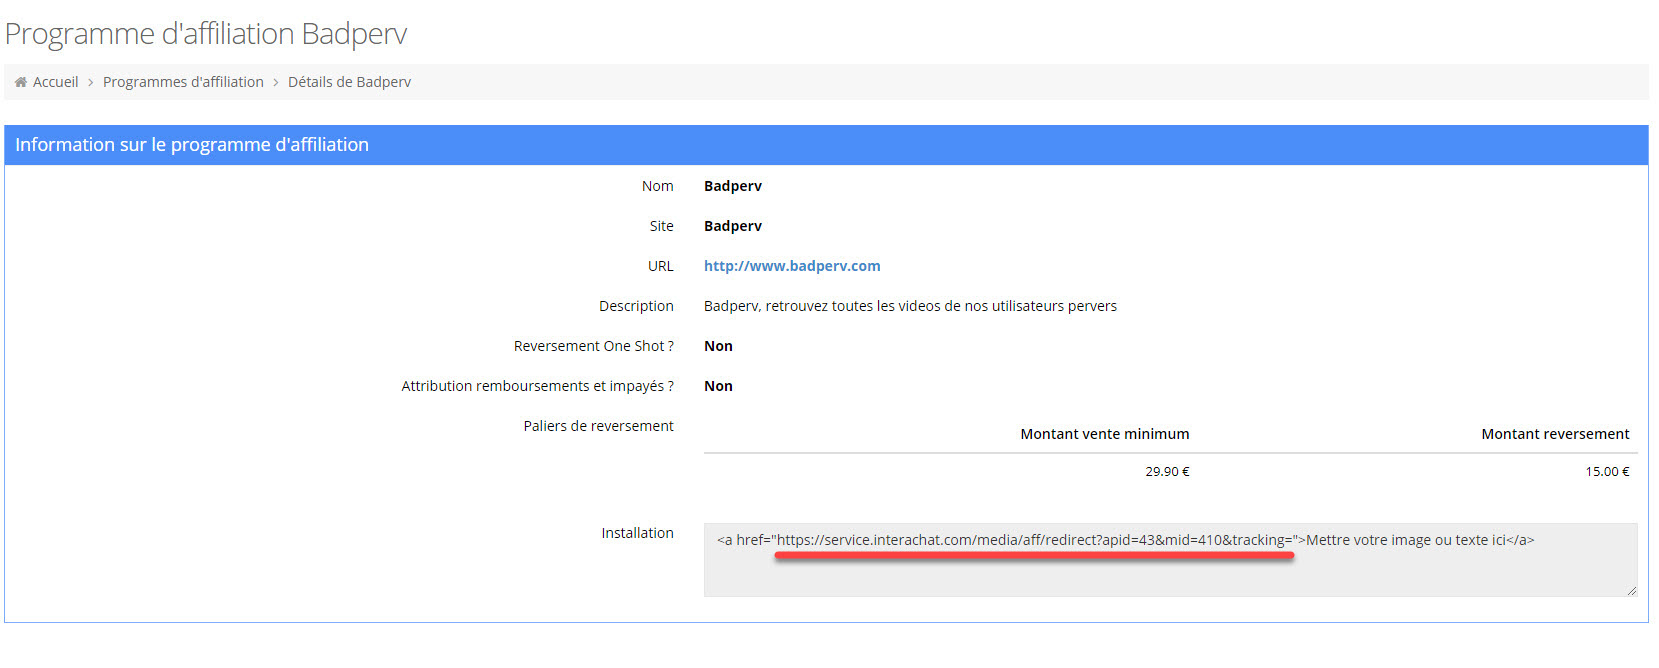The image size is (1659, 668).
Task: Open the http://www.badperv.com URL link
Action: (x=792, y=266)
